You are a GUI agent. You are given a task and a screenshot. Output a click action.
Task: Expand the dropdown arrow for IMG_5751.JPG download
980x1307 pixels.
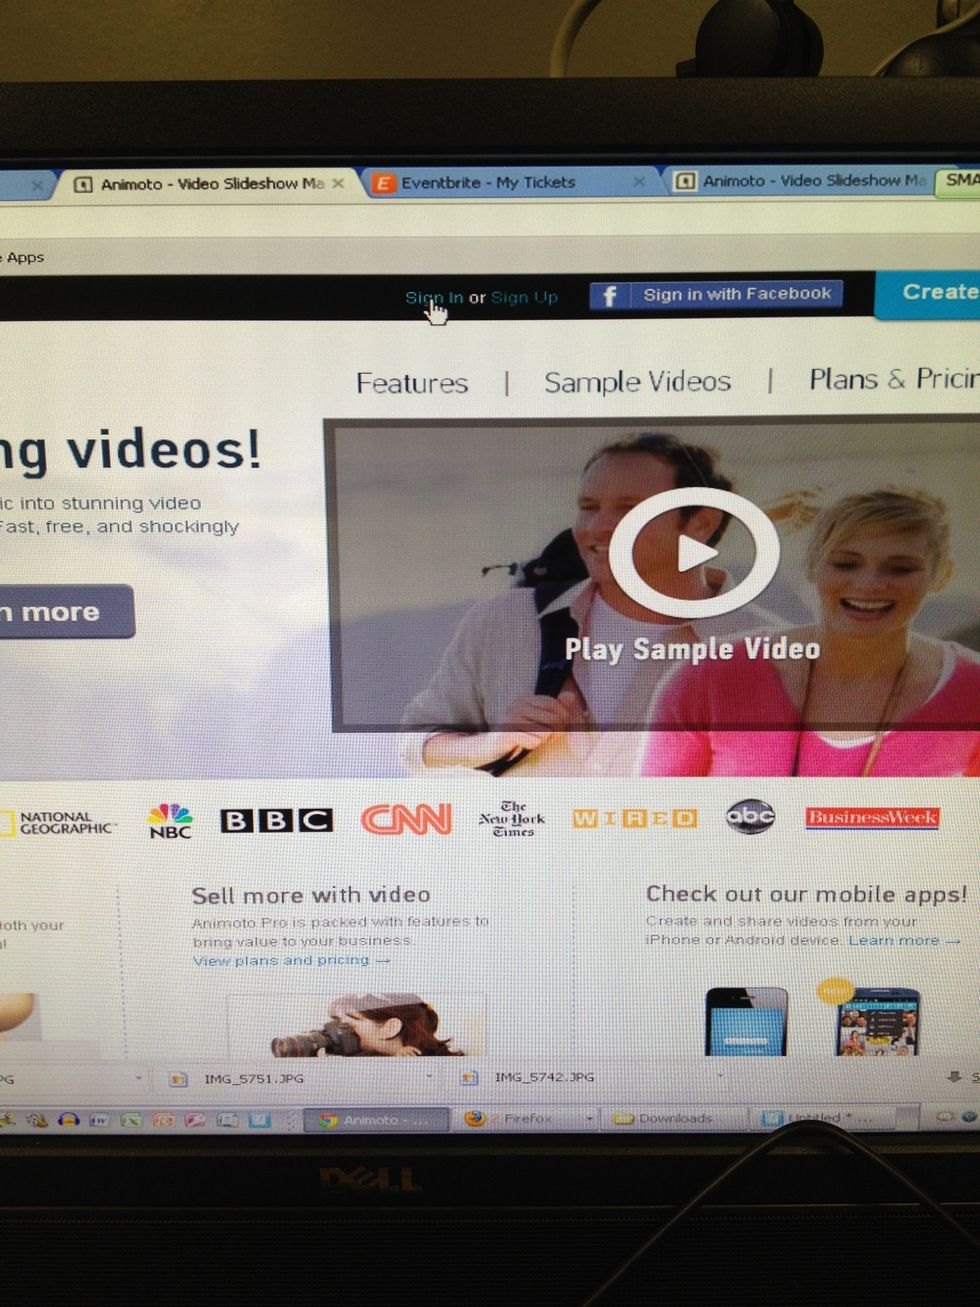[430, 1077]
